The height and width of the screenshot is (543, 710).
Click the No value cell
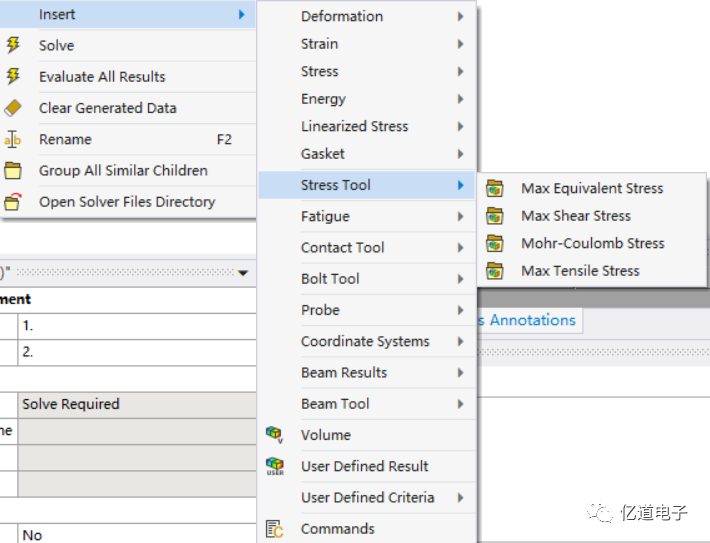pyautogui.click(x=137, y=534)
